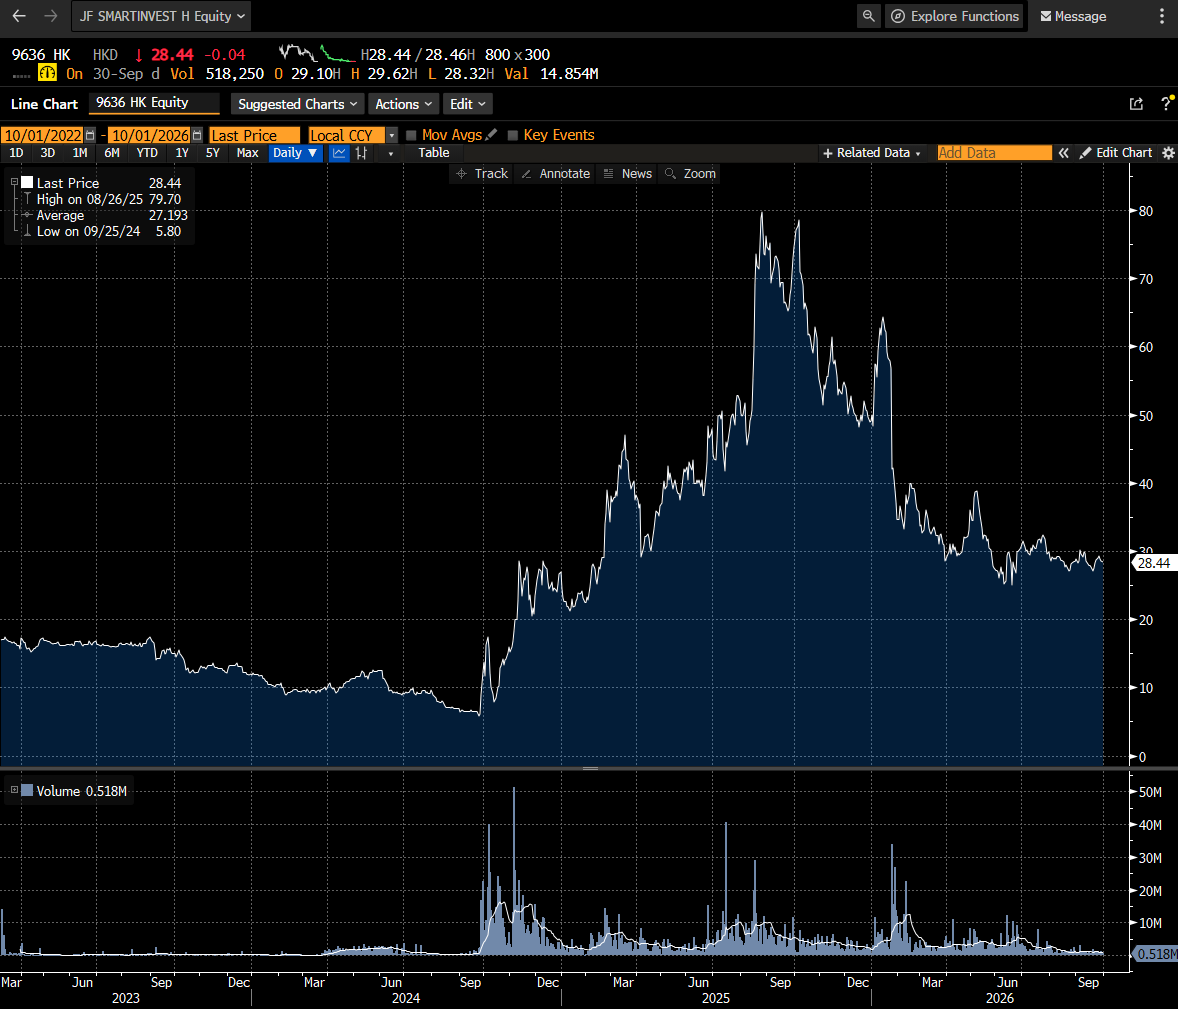The height and width of the screenshot is (1009, 1178).
Task: Open the three-dot options menu
Action: (1161, 16)
